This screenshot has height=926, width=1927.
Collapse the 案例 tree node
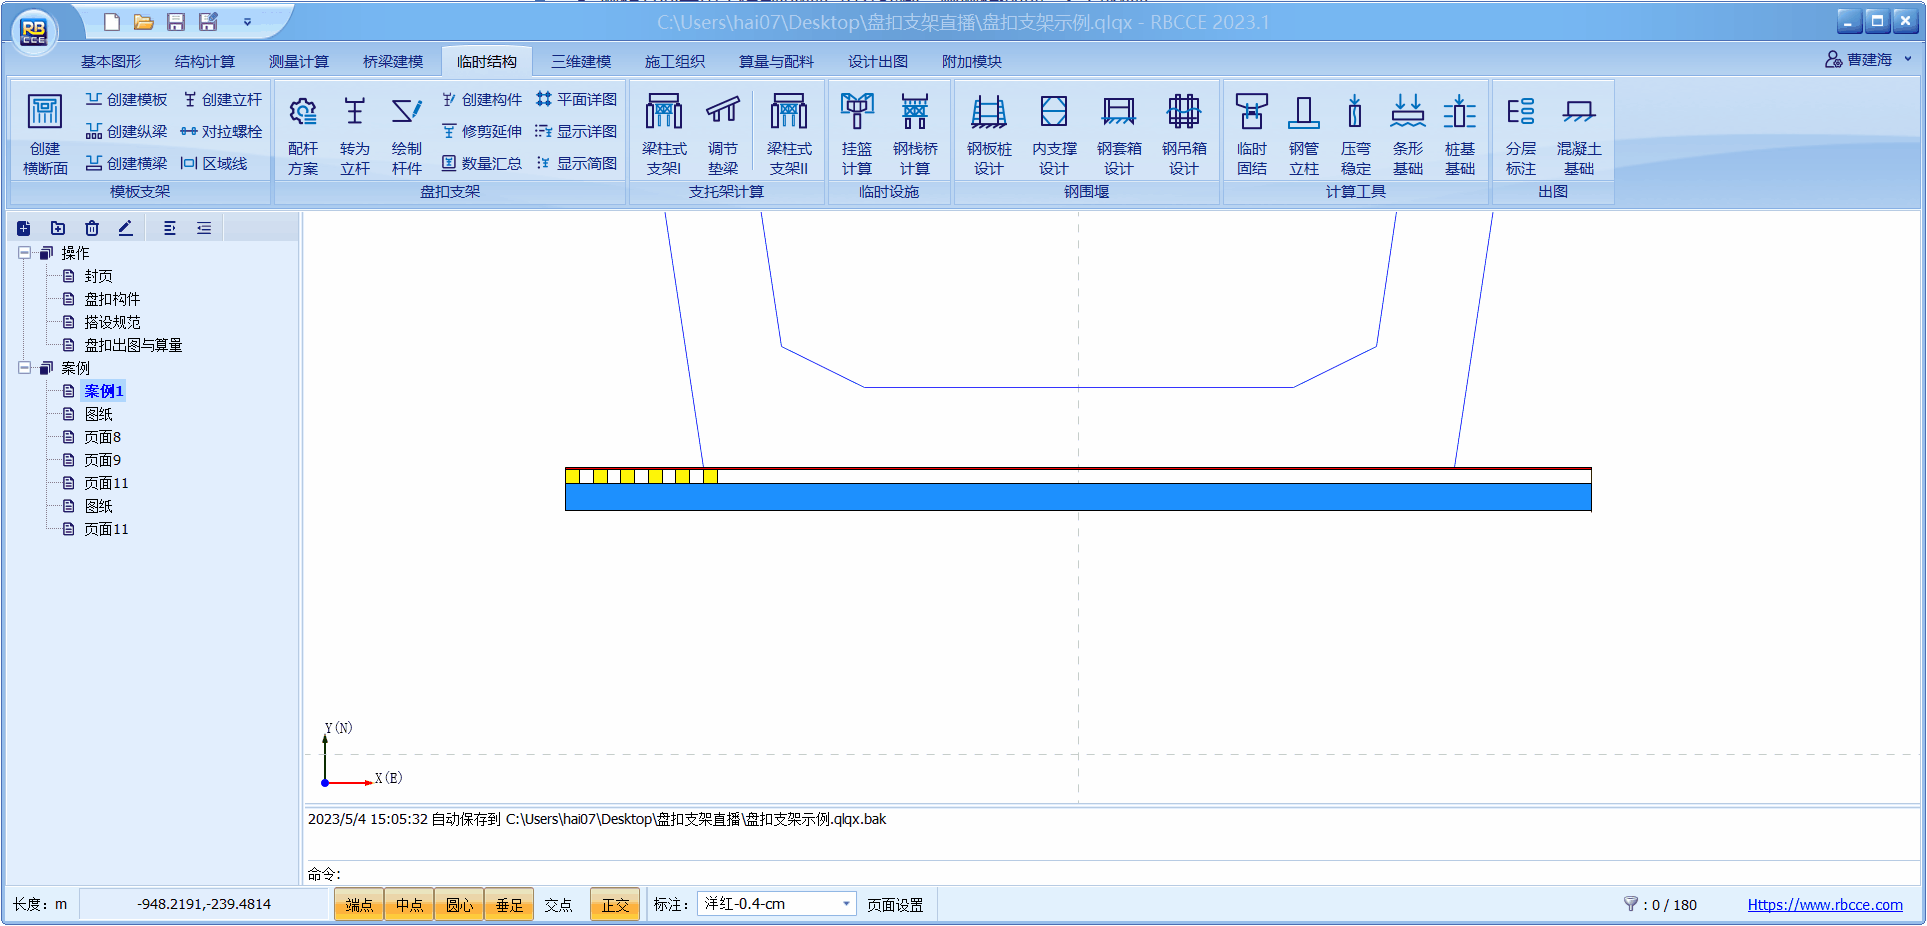[x=24, y=368]
